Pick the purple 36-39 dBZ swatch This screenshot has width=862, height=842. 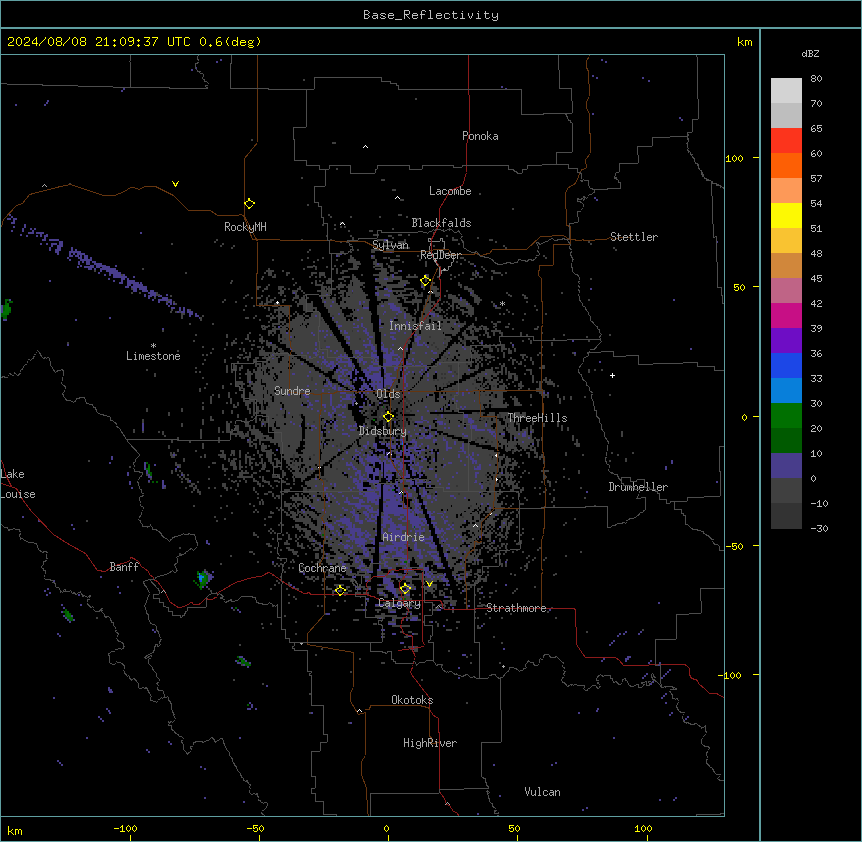coord(786,340)
